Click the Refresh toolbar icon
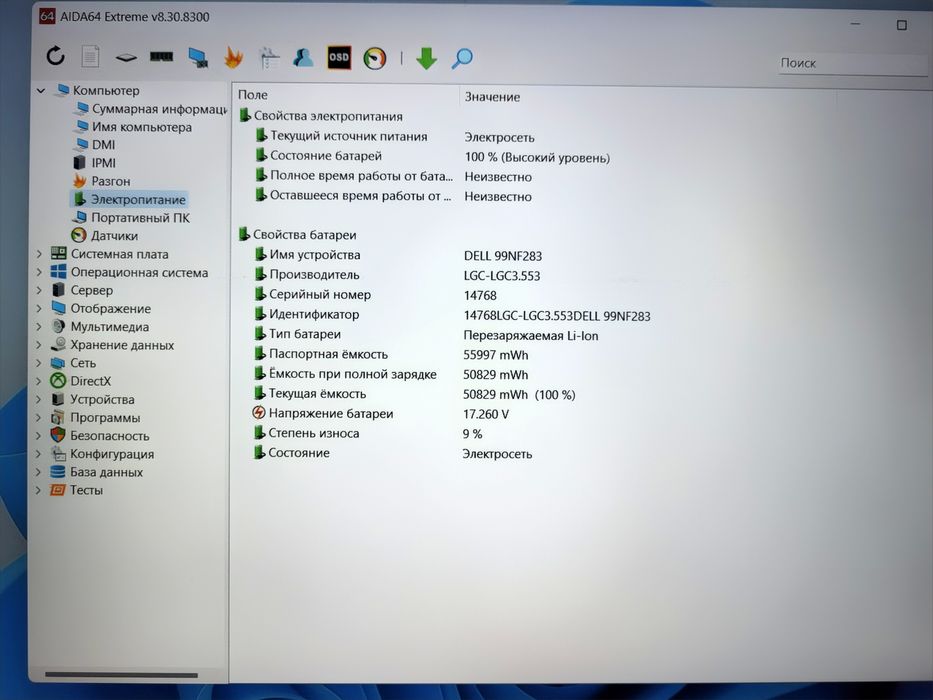The height and width of the screenshot is (700, 933). click(55, 57)
